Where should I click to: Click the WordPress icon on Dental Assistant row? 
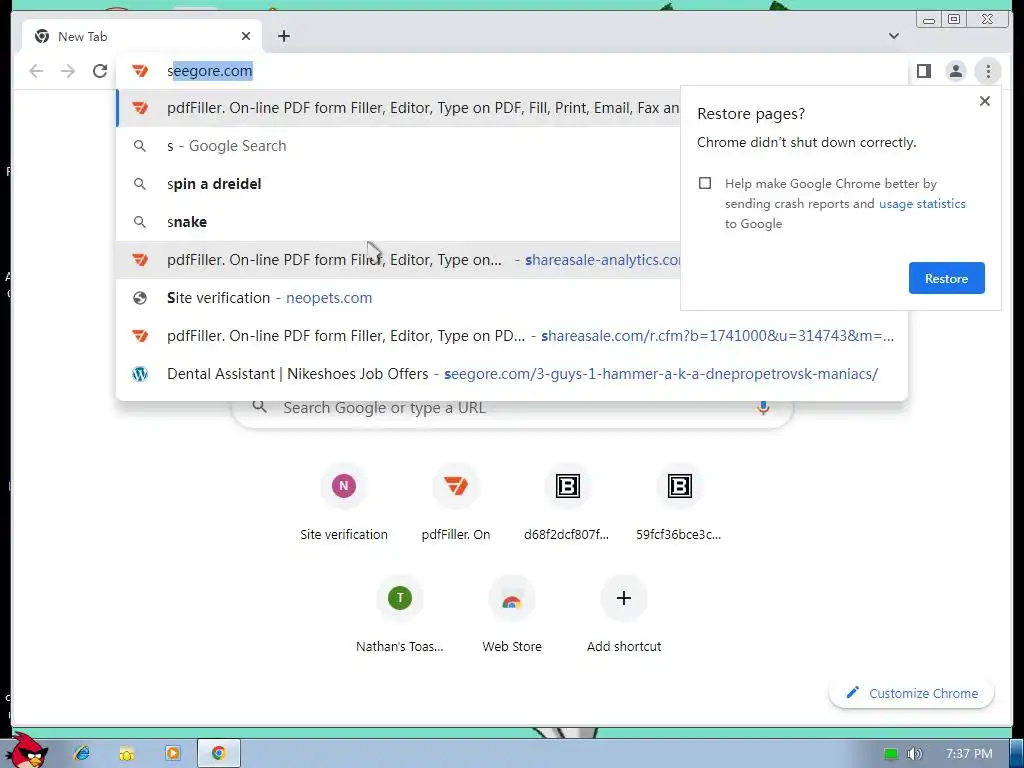140,374
